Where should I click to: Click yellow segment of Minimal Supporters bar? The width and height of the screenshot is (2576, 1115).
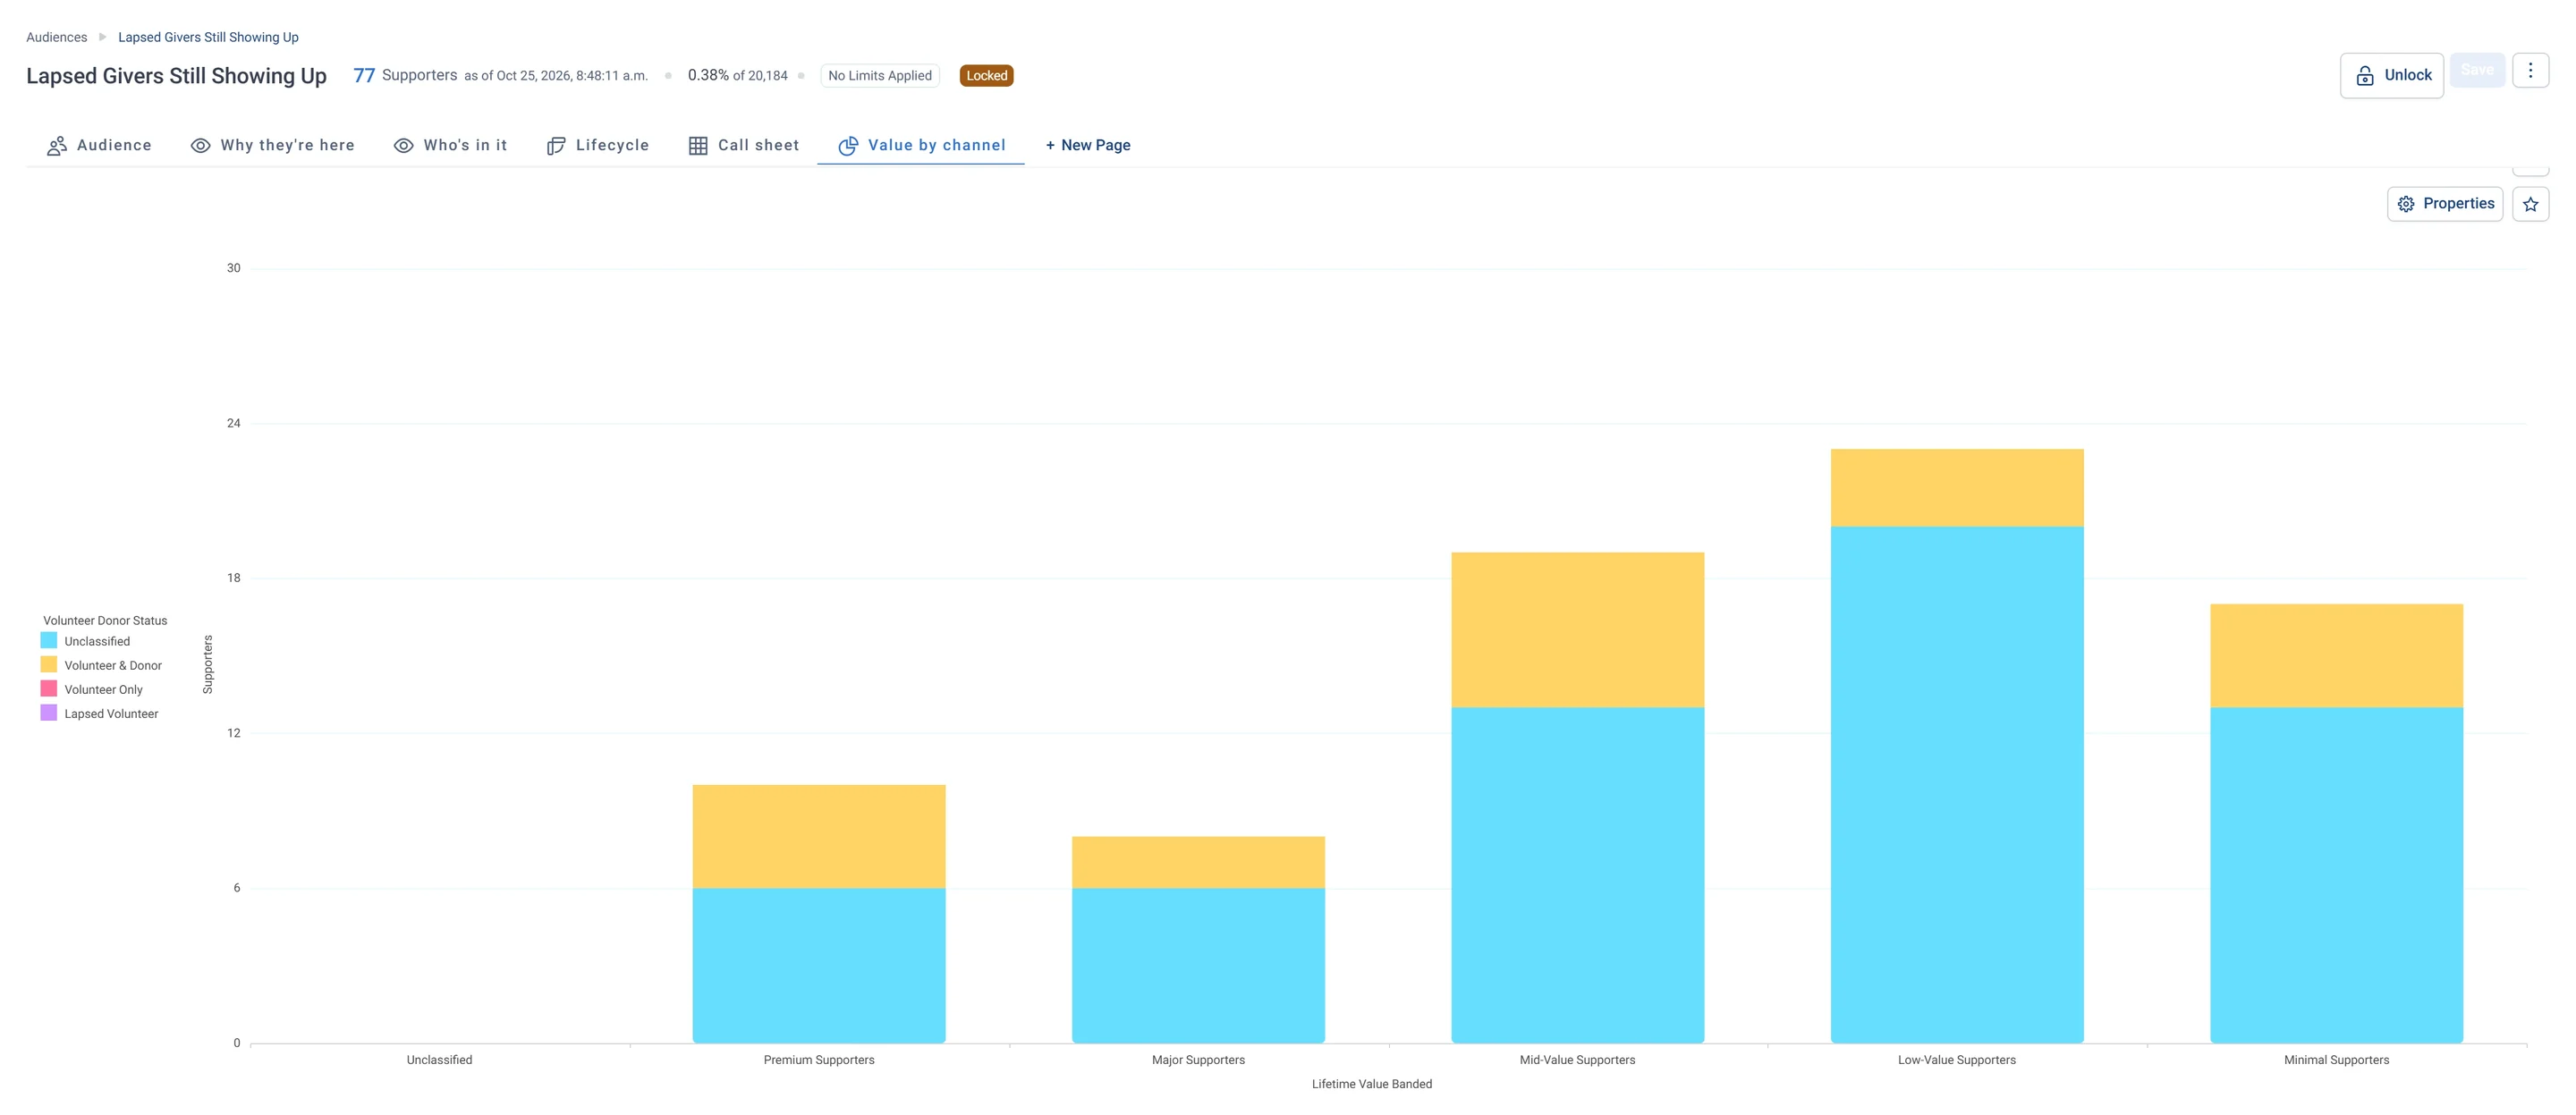2336,656
